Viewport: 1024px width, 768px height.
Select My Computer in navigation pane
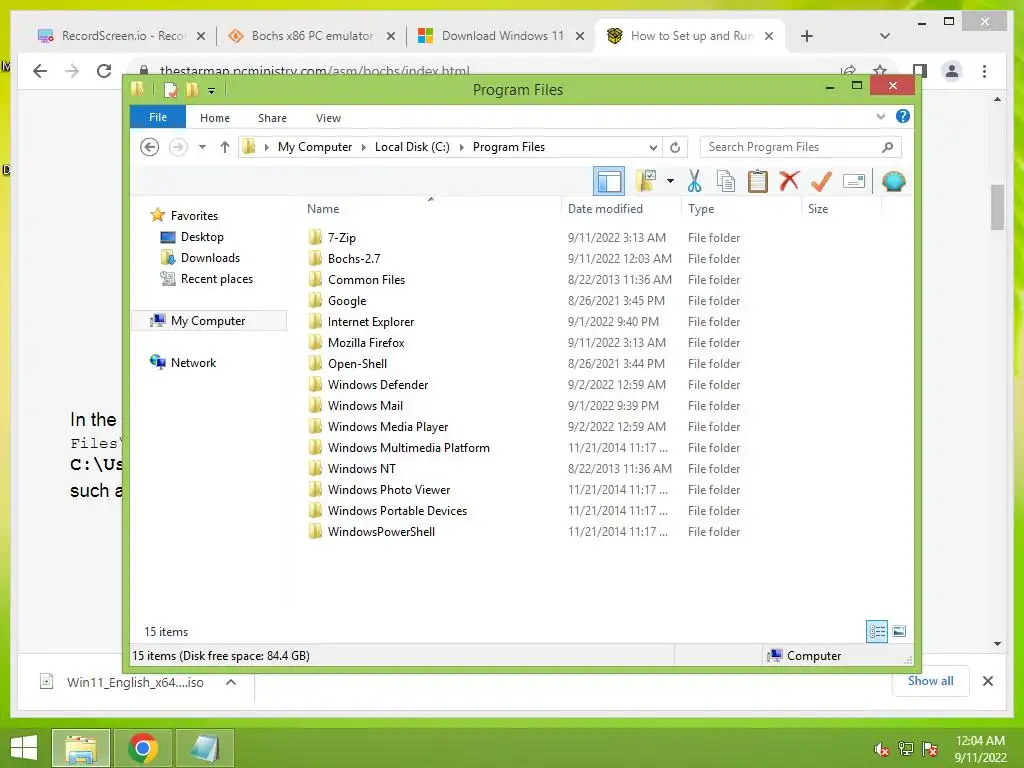click(208, 321)
